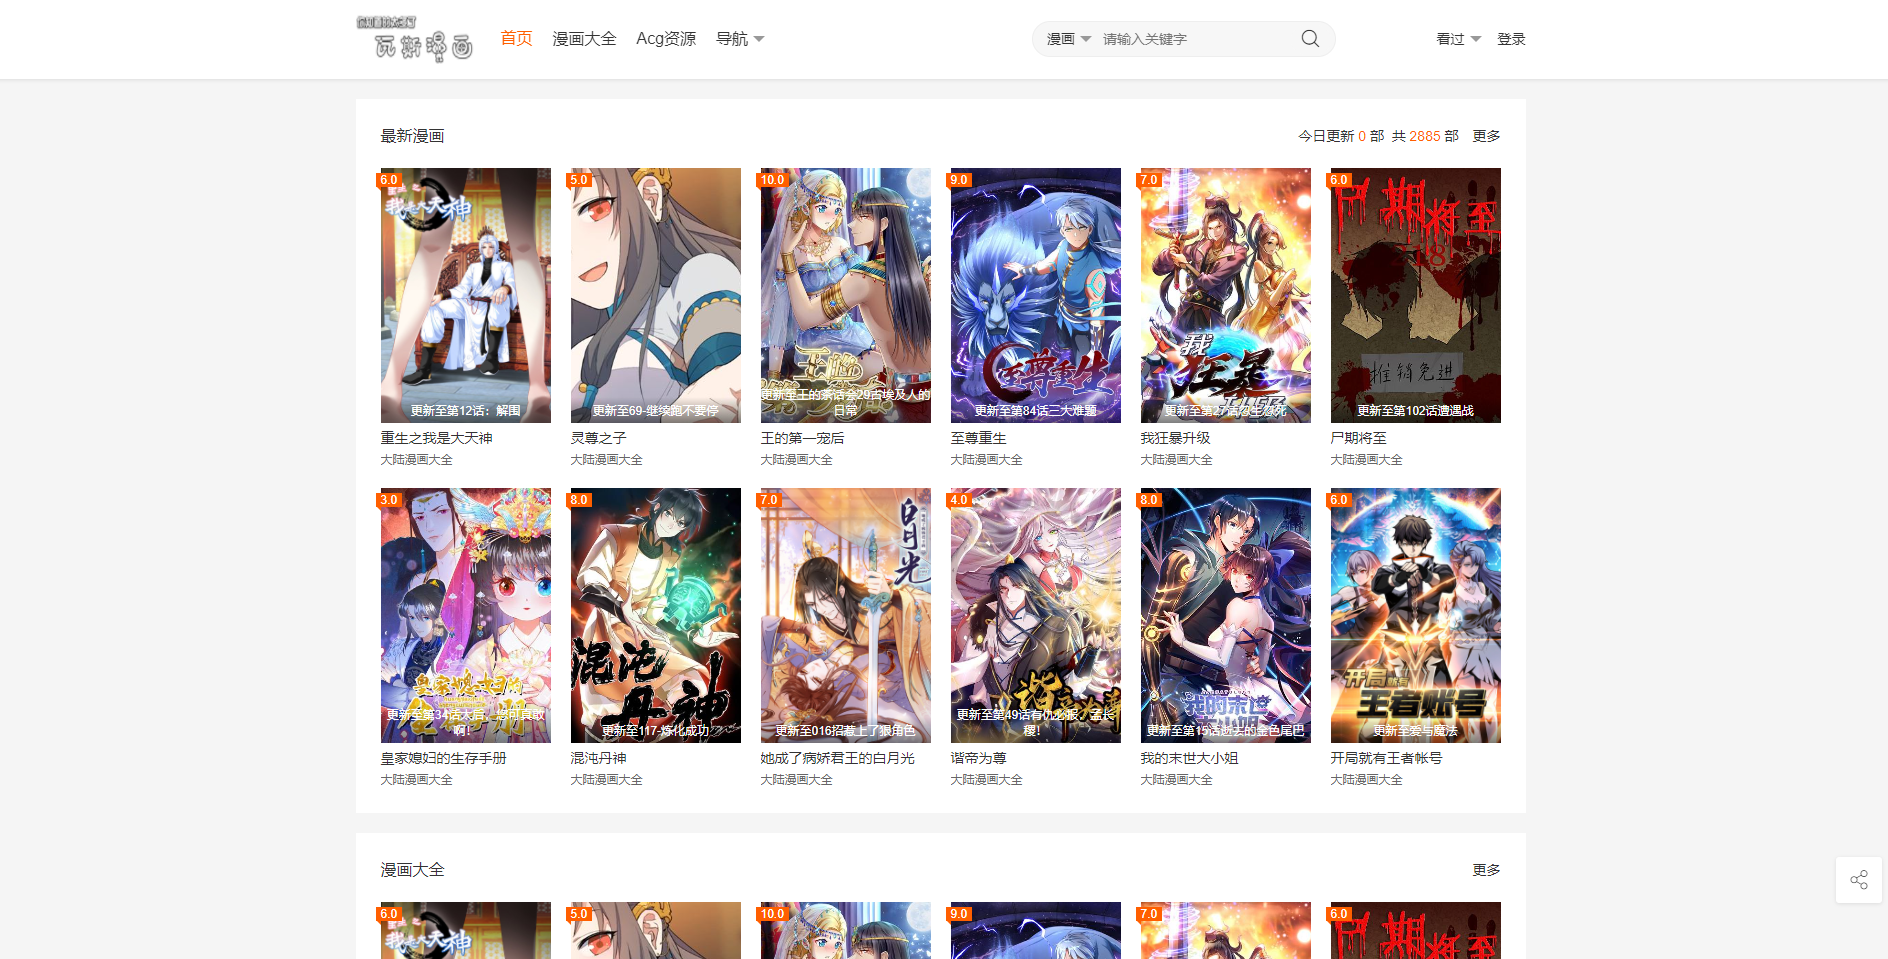Click the 灵尊之子 title link

tap(598, 438)
